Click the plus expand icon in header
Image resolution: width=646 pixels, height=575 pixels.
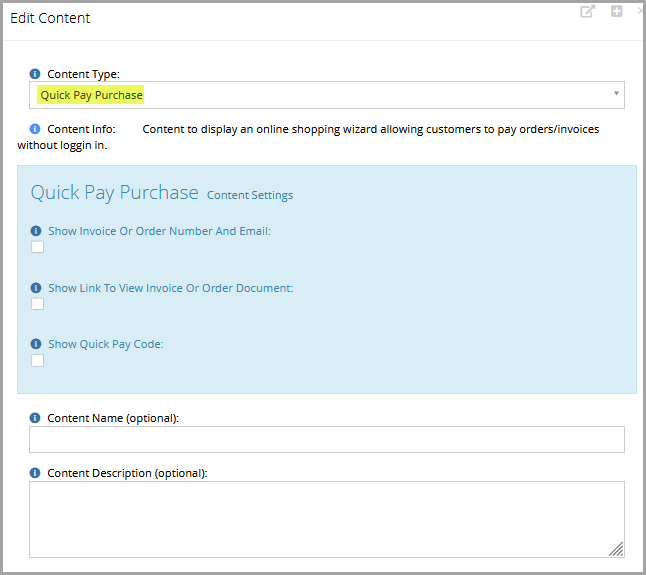tap(616, 11)
